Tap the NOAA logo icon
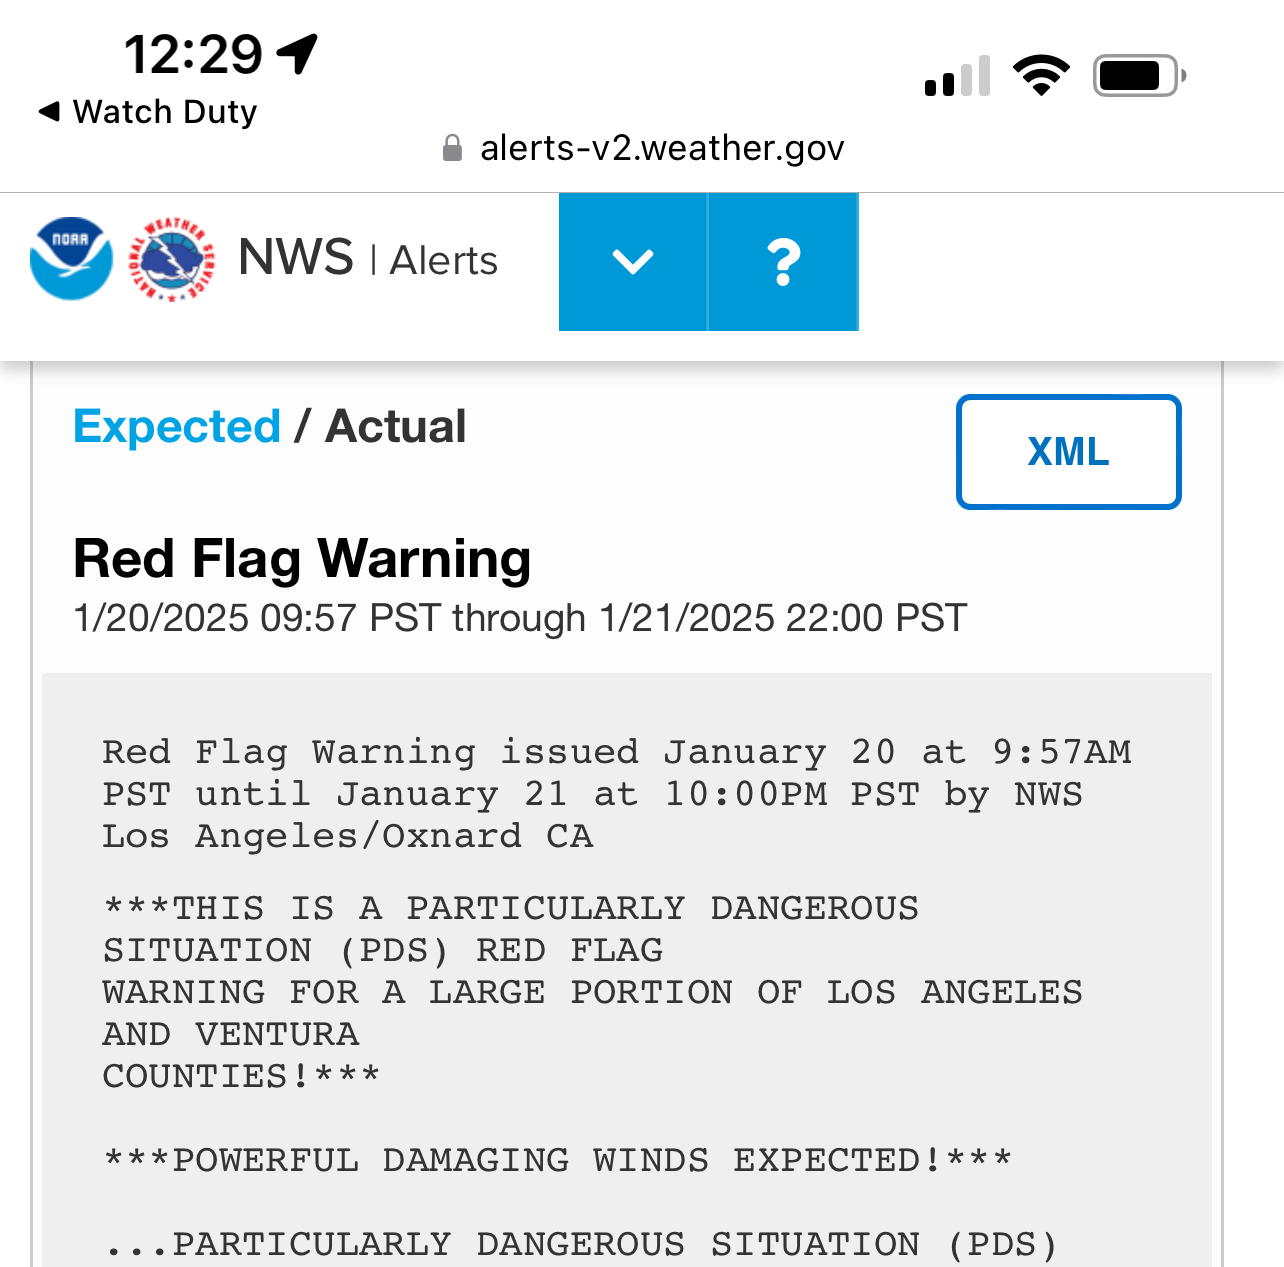1284x1267 pixels. click(x=71, y=259)
